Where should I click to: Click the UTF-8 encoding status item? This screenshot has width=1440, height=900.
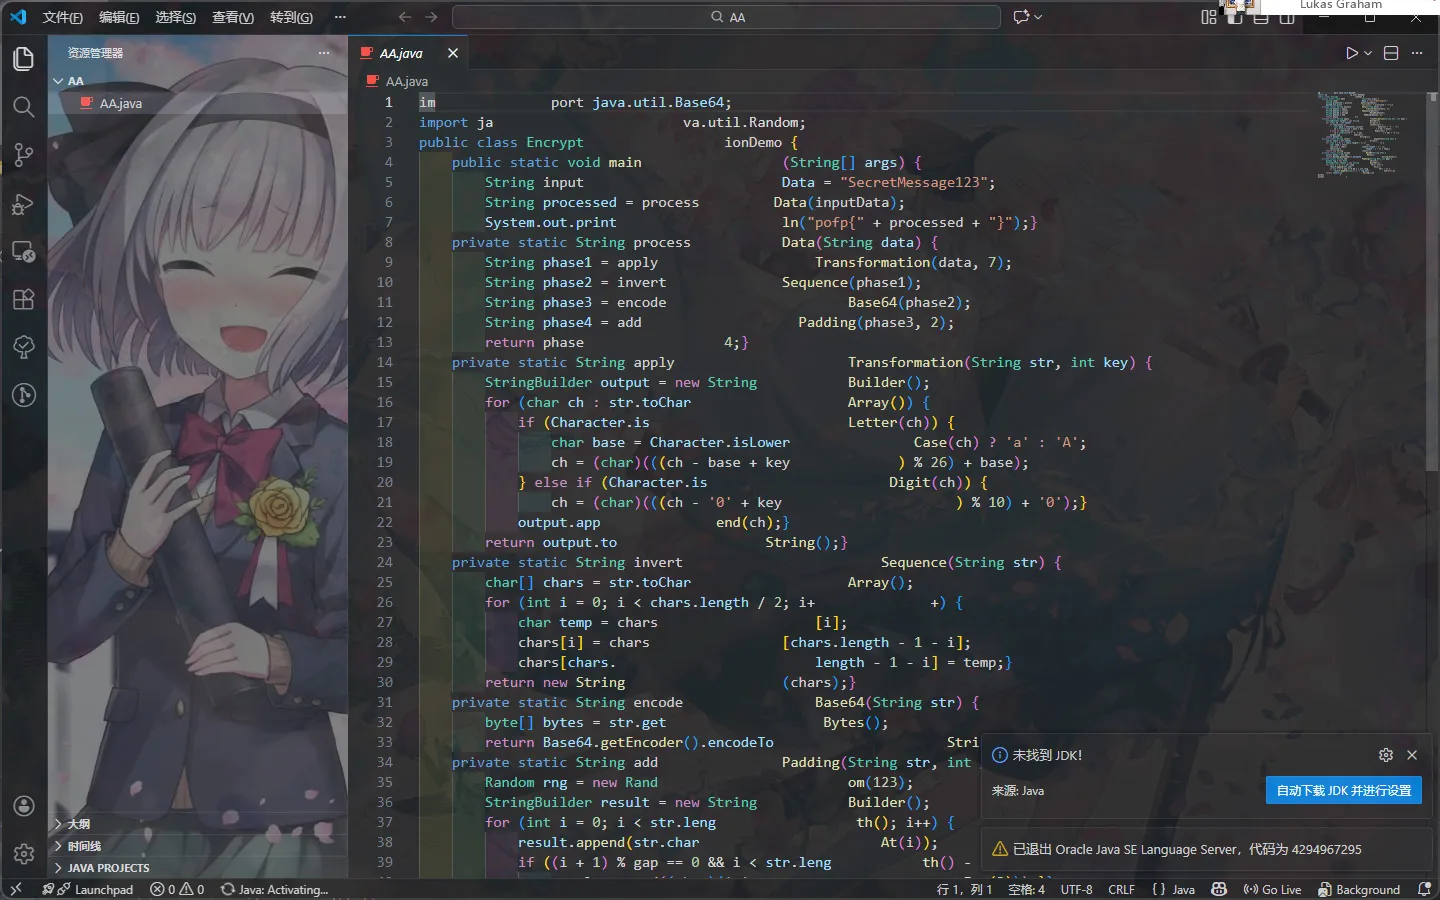(x=1076, y=889)
